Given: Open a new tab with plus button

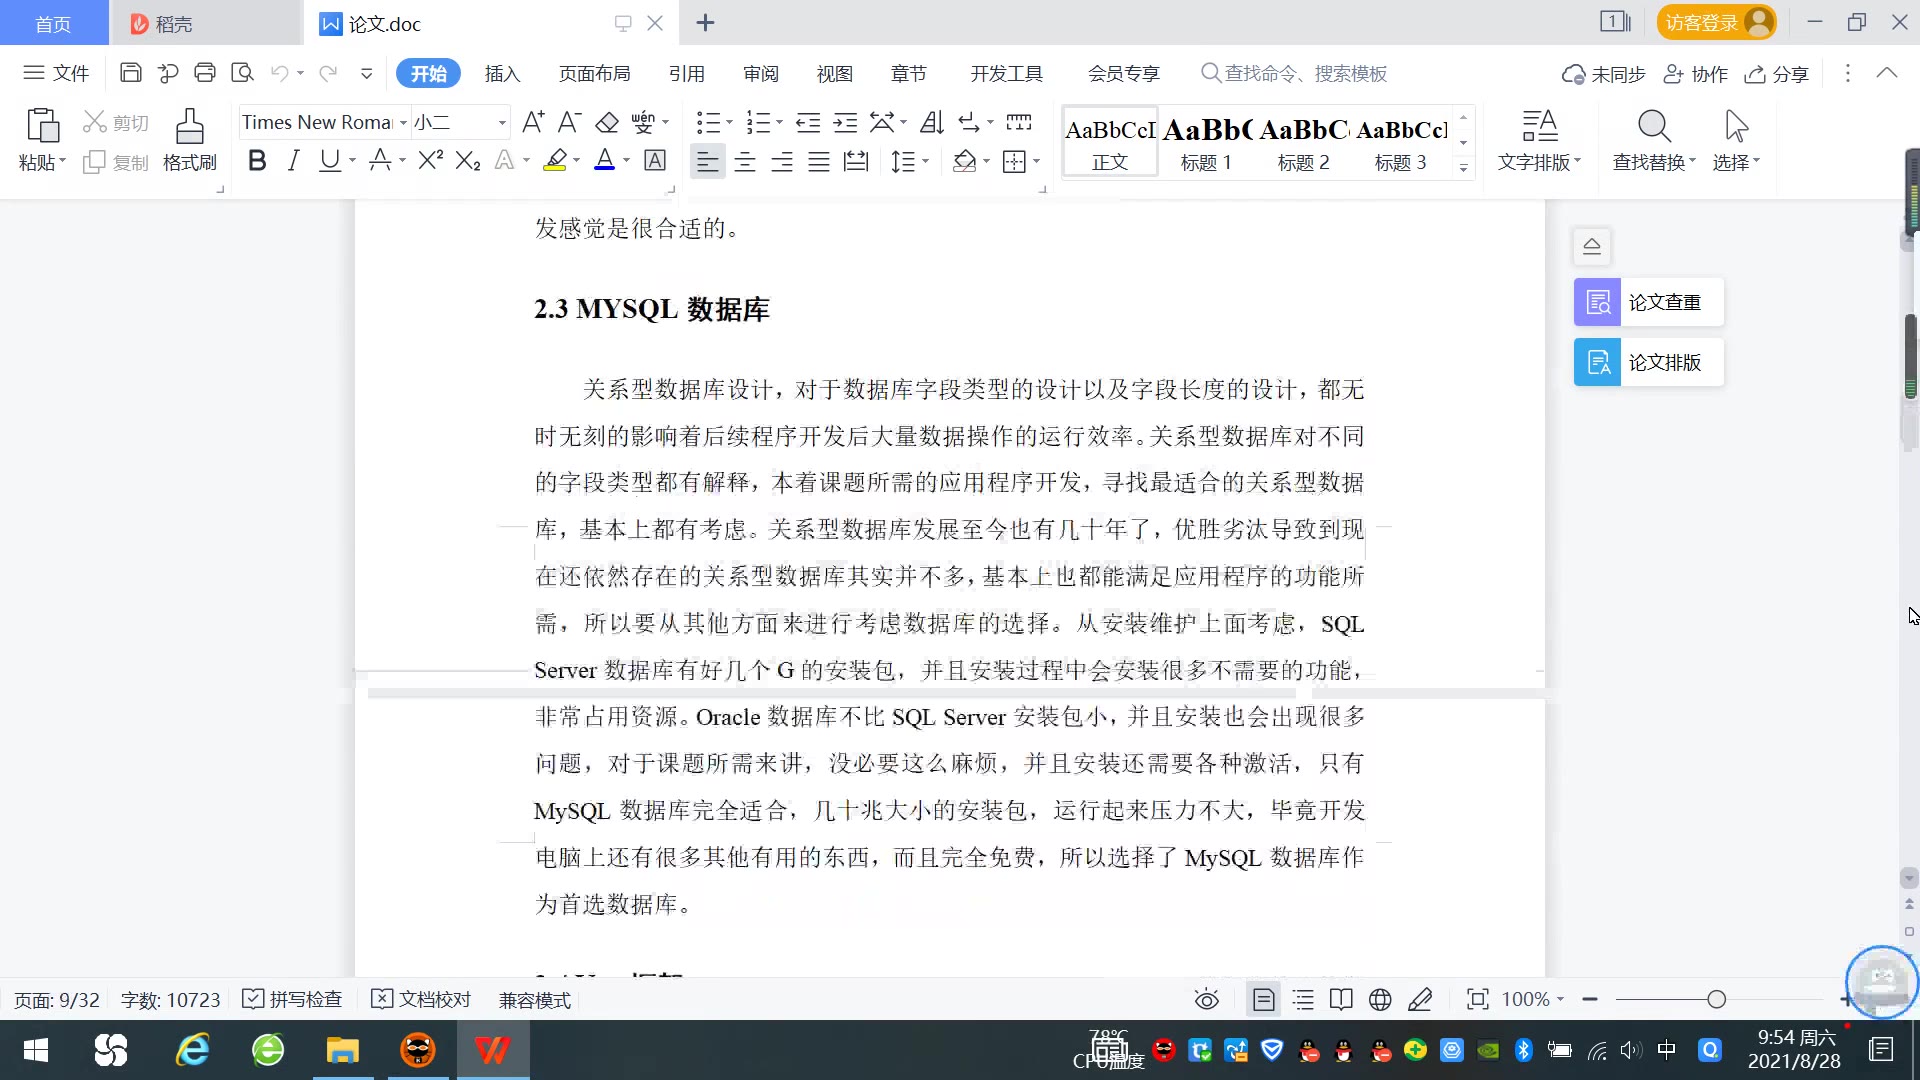Looking at the screenshot, I should click(705, 23).
